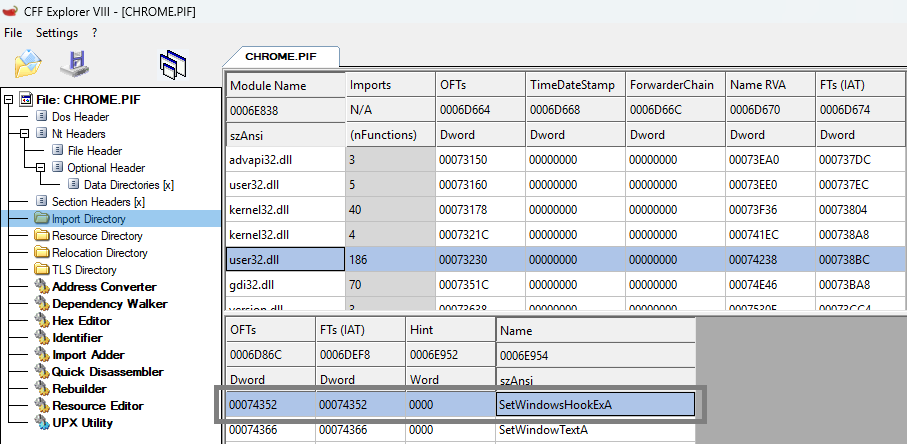Click the Data Directories page icon
Image resolution: width=907 pixels, height=444 pixels.
point(73,184)
